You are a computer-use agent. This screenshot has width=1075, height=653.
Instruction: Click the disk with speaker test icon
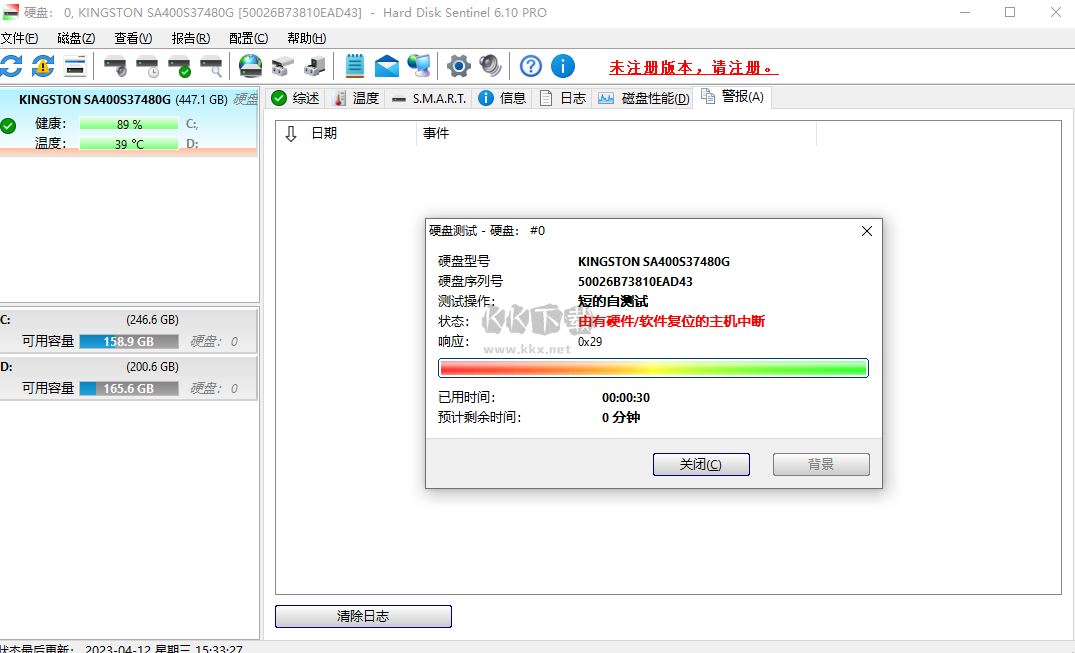click(115, 67)
